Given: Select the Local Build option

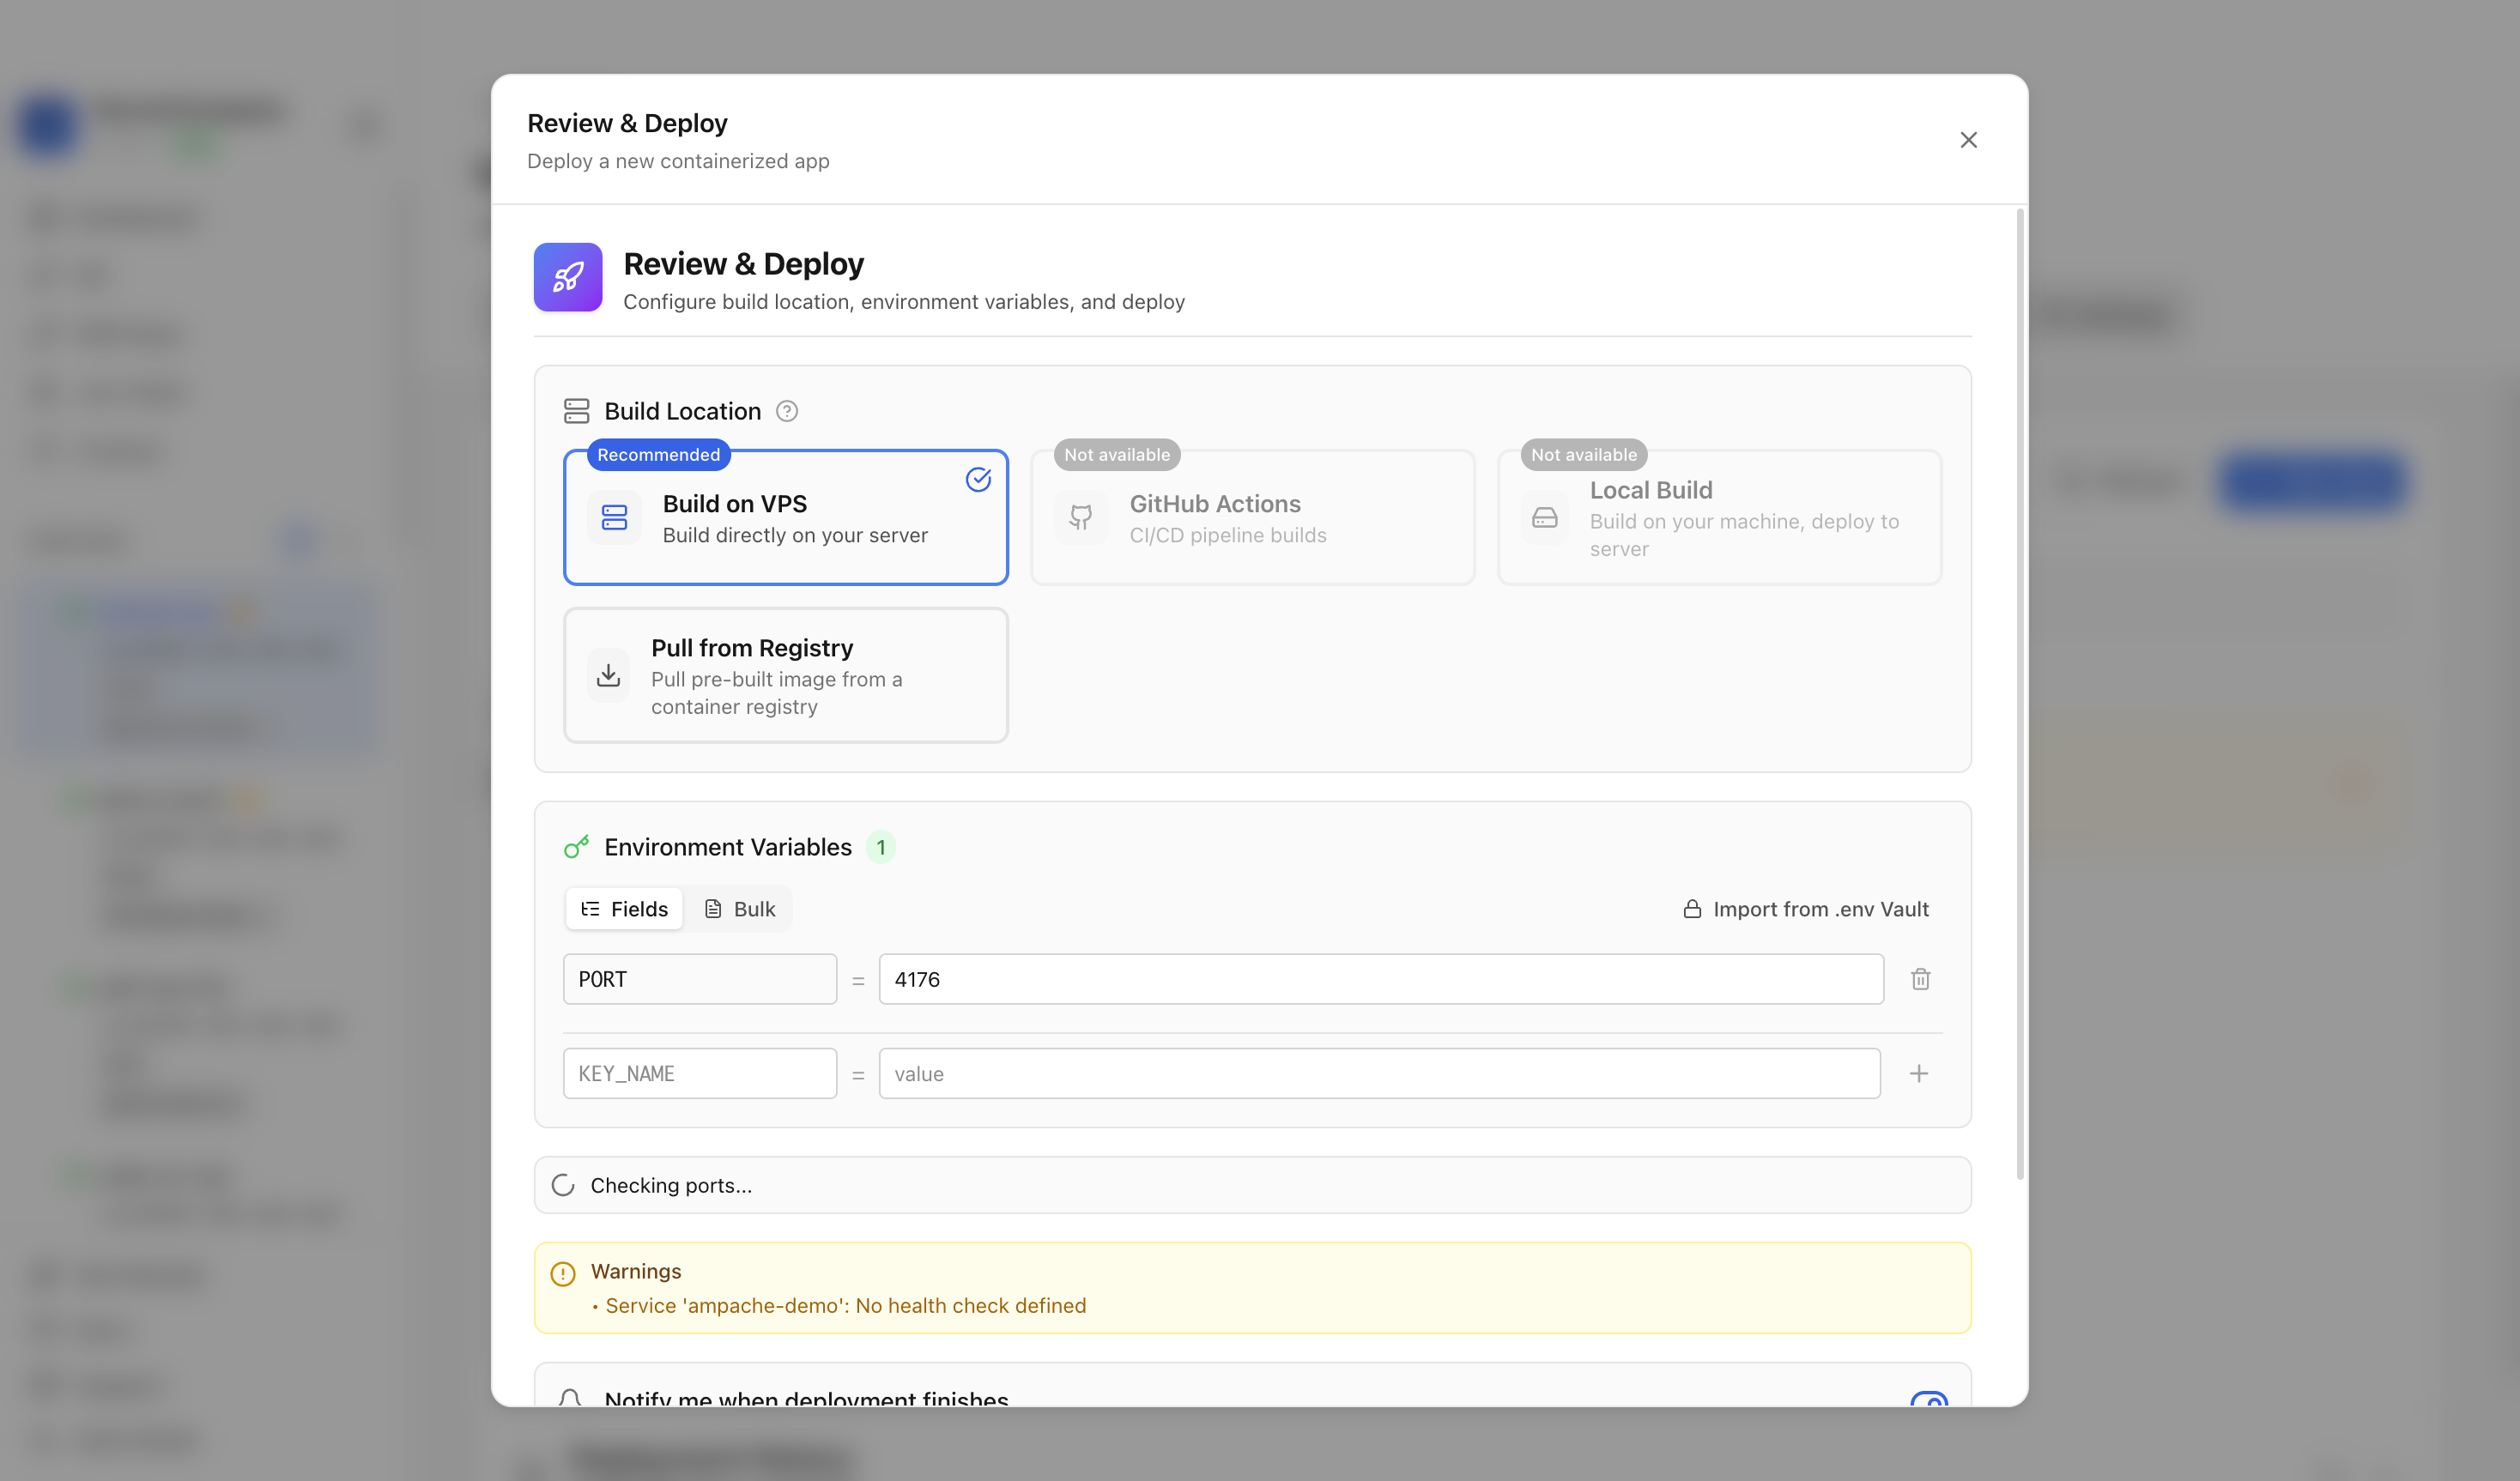Looking at the screenshot, I should (1719, 517).
